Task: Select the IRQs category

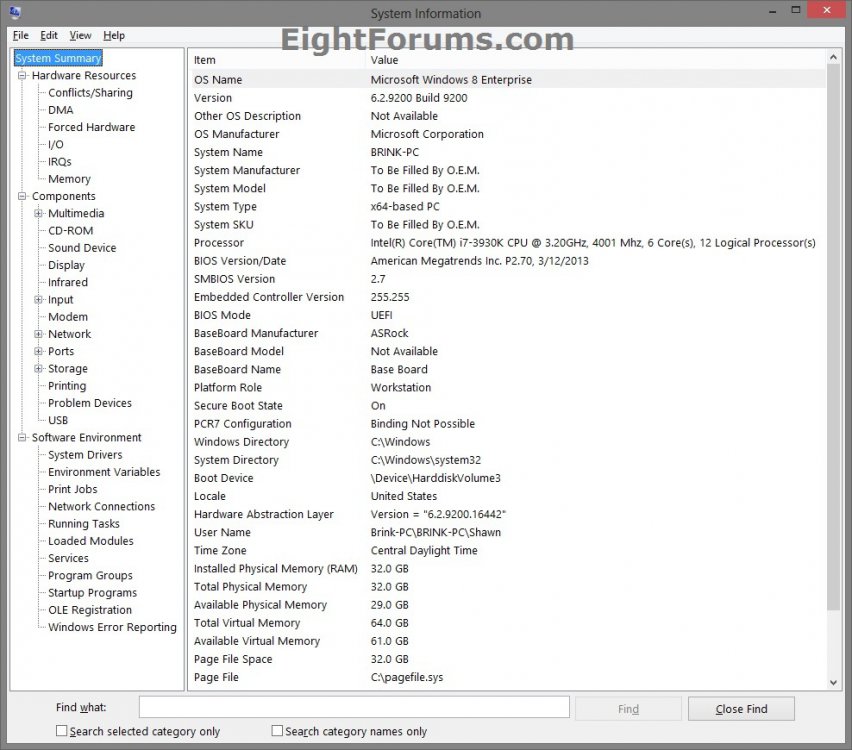Action: point(59,162)
